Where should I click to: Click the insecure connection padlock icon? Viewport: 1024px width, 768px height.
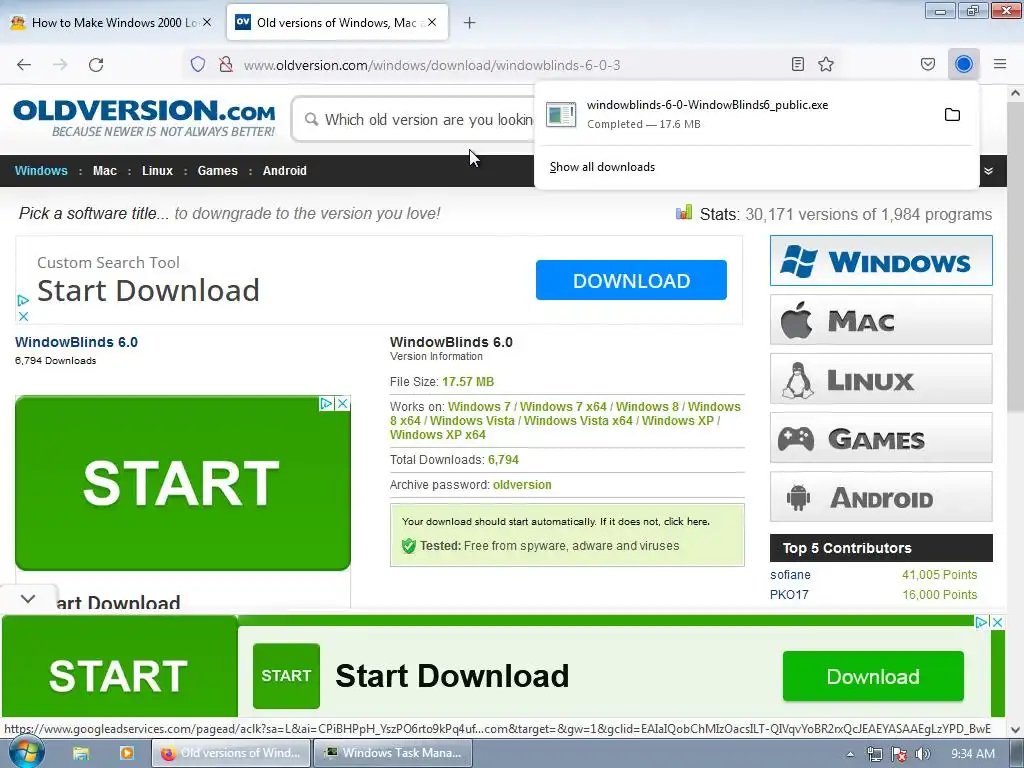click(226, 64)
